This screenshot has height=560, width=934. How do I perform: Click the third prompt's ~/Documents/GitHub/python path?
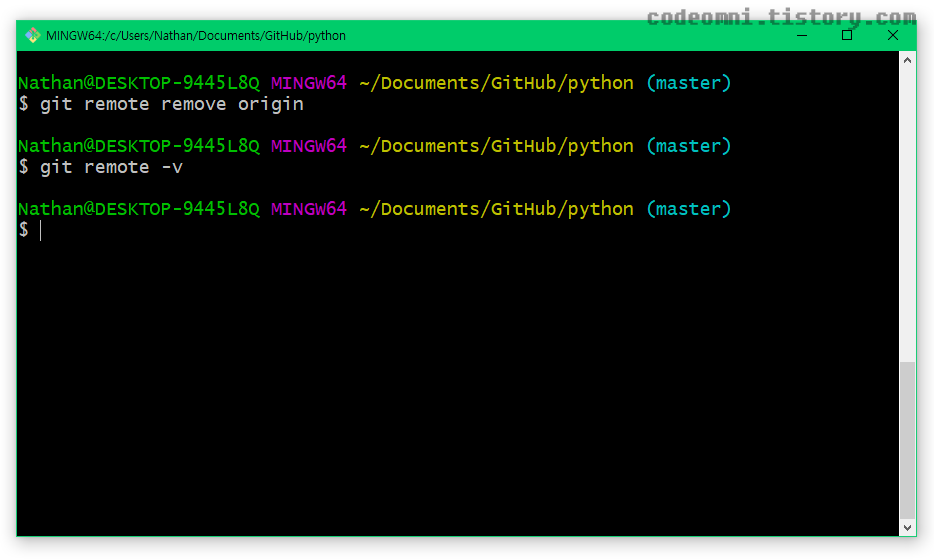497,209
